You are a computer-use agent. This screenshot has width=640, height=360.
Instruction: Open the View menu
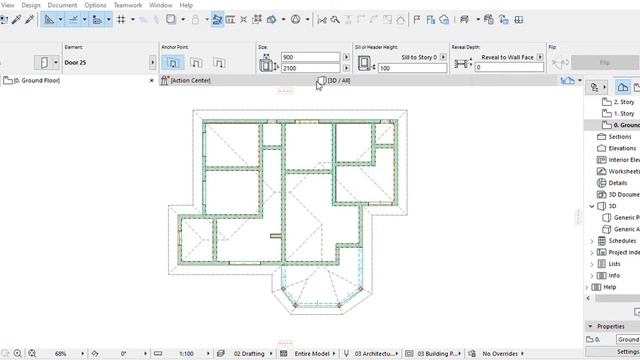click(8, 5)
